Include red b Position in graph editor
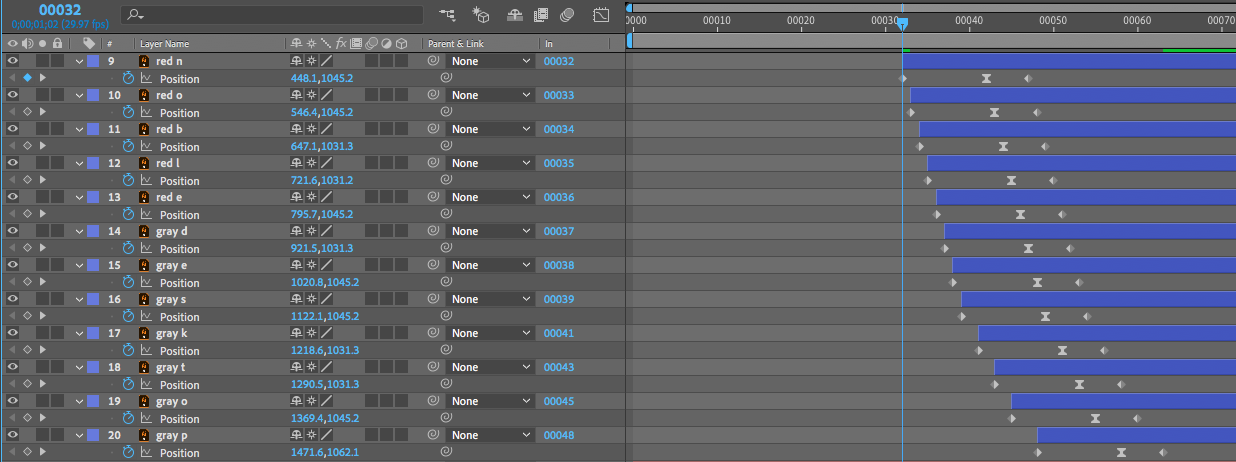Image resolution: width=1236 pixels, height=462 pixels. pyautogui.click(x=146, y=146)
